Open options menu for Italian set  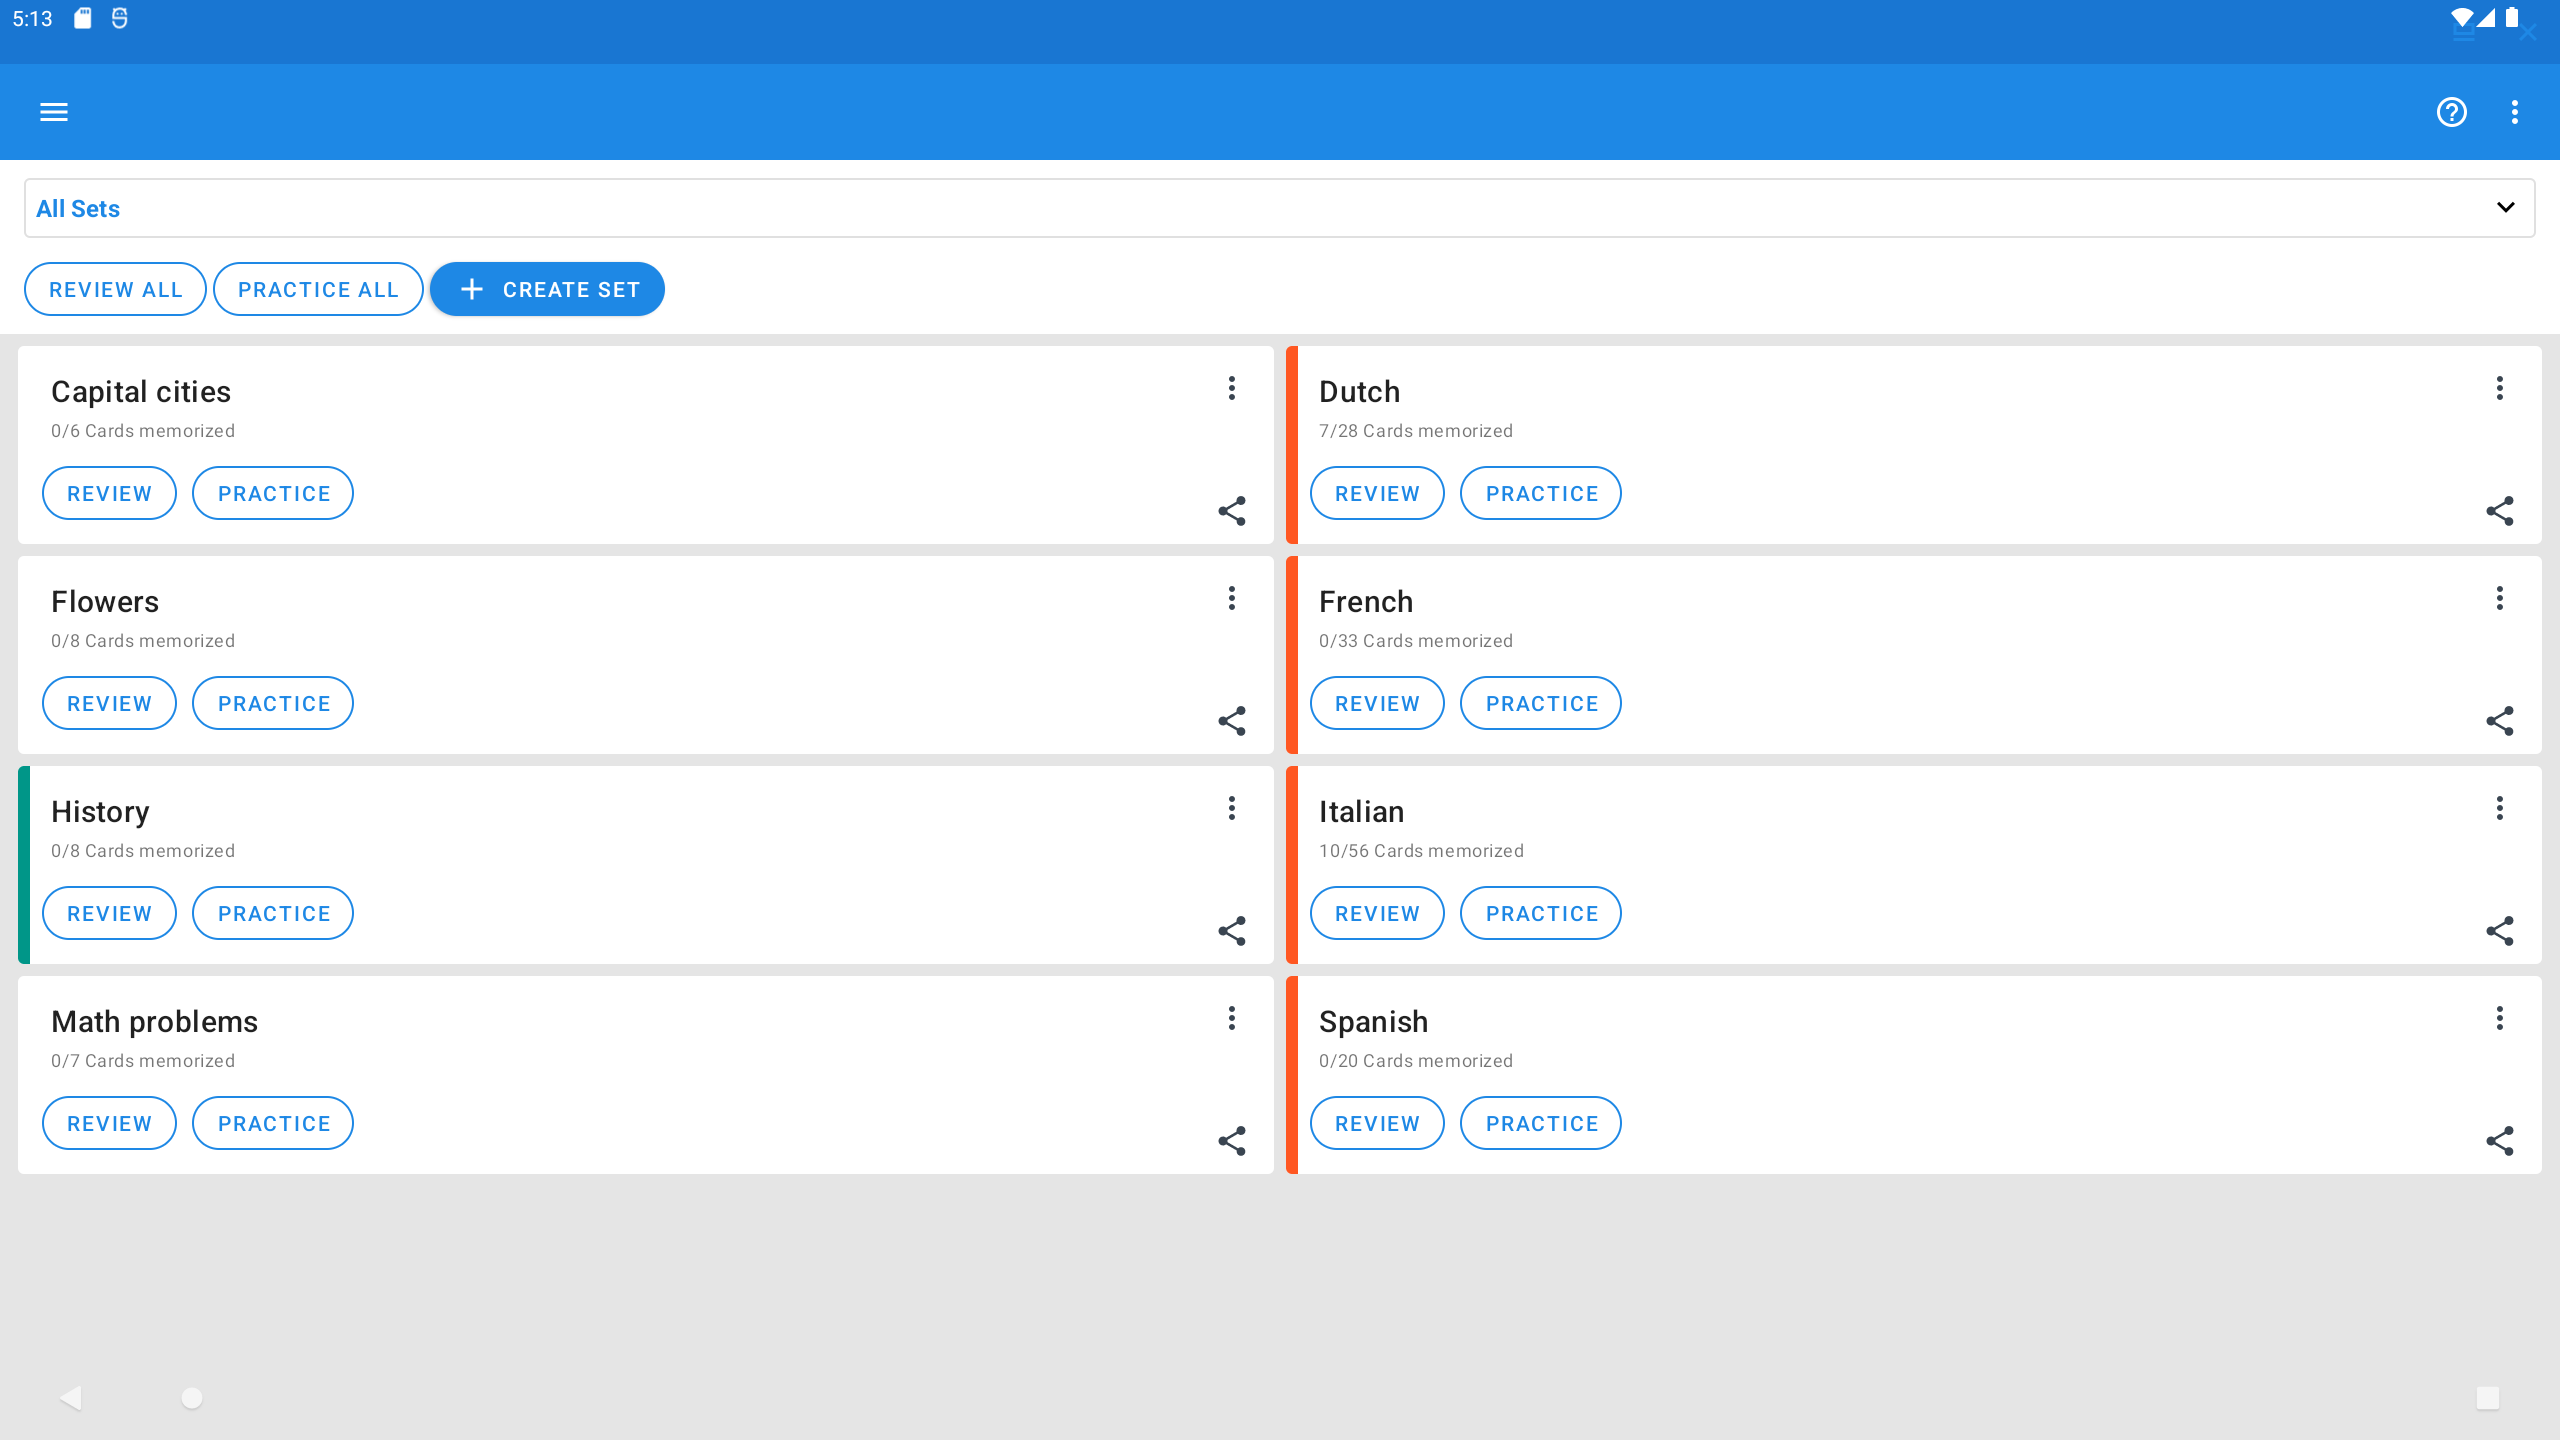click(x=2500, y=808)
